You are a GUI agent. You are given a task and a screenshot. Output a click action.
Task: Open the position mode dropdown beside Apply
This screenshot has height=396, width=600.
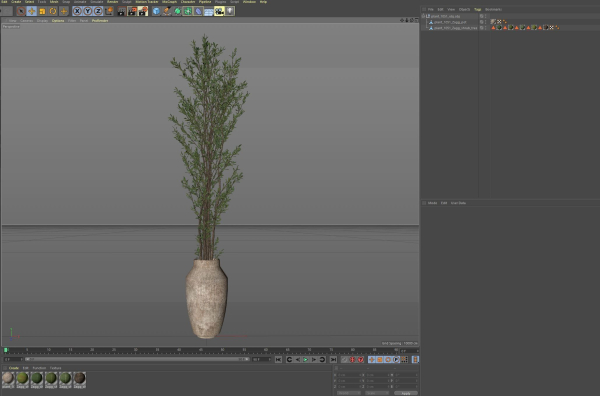pos(349,393)
